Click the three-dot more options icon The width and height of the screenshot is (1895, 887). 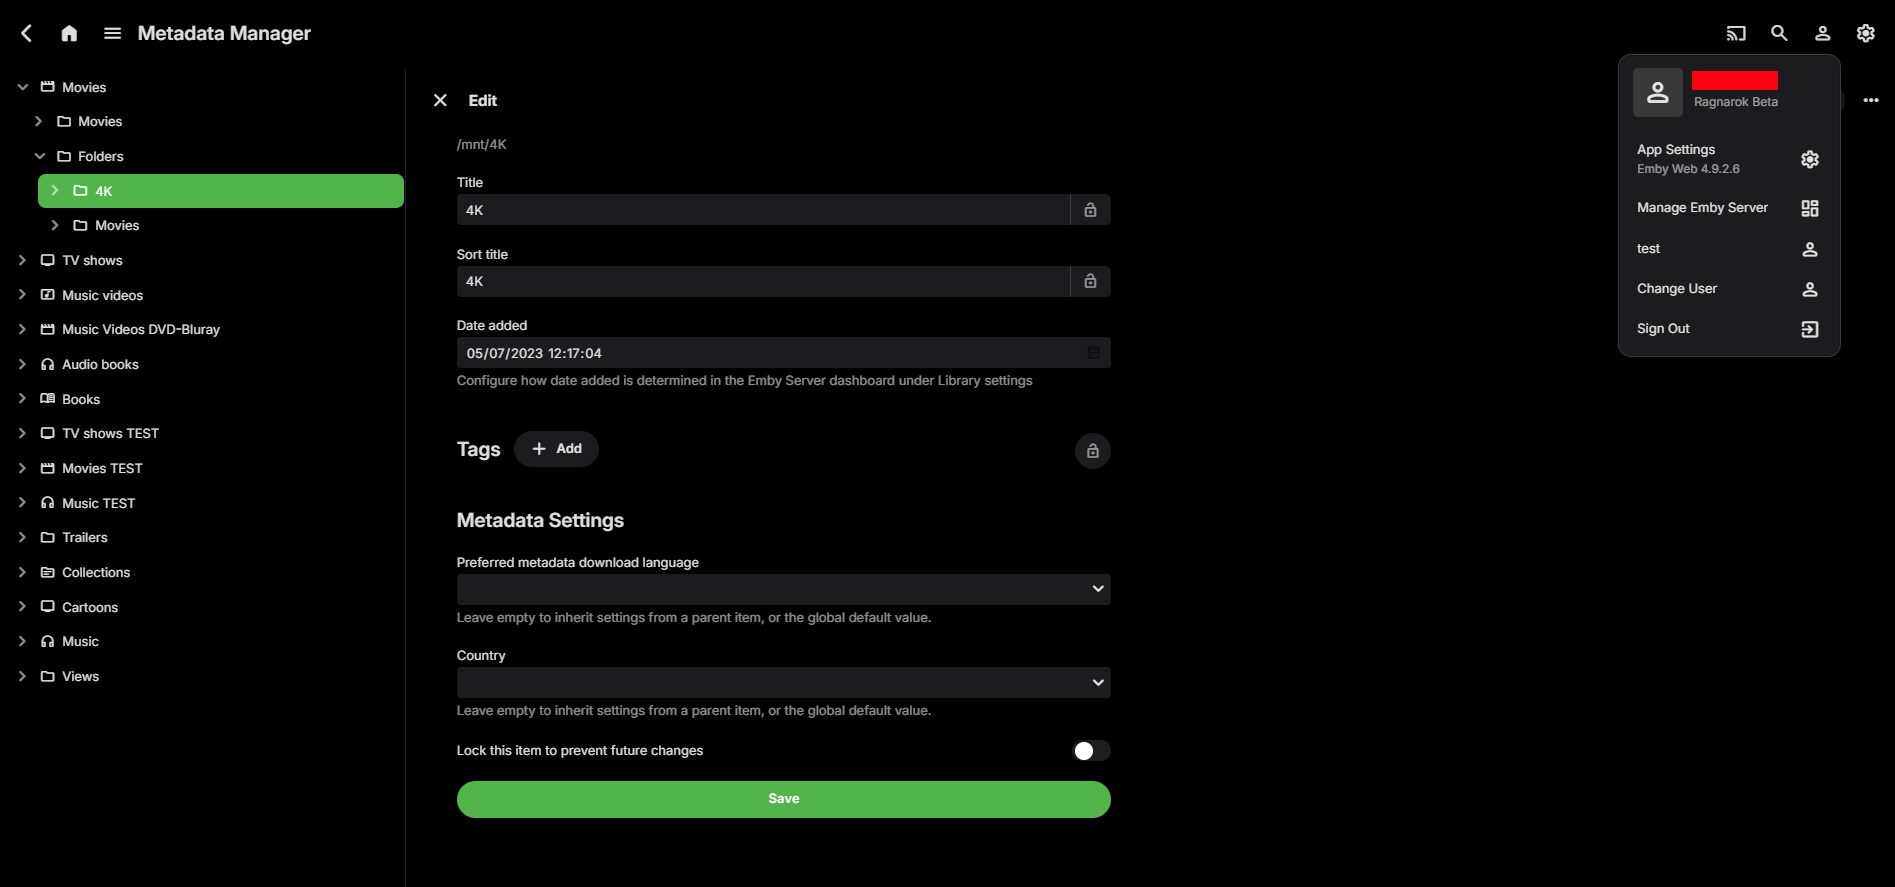(x=1870, y=100)
